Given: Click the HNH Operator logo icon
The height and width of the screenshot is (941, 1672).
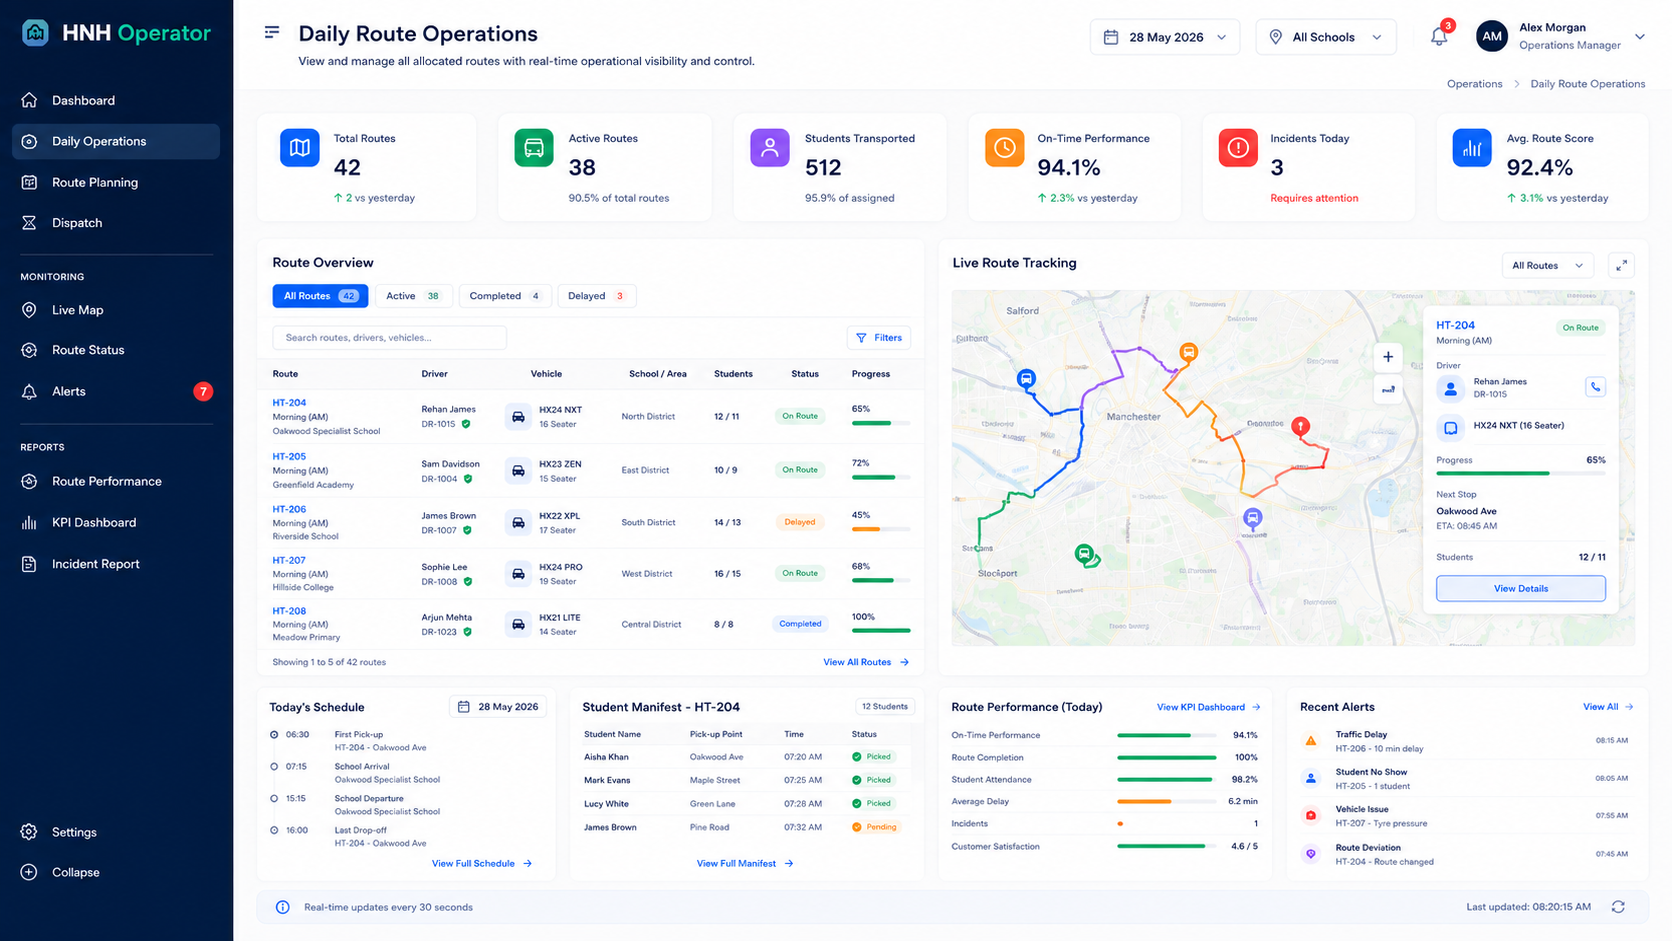Looking at the screenshot, I should pos(35,33).
